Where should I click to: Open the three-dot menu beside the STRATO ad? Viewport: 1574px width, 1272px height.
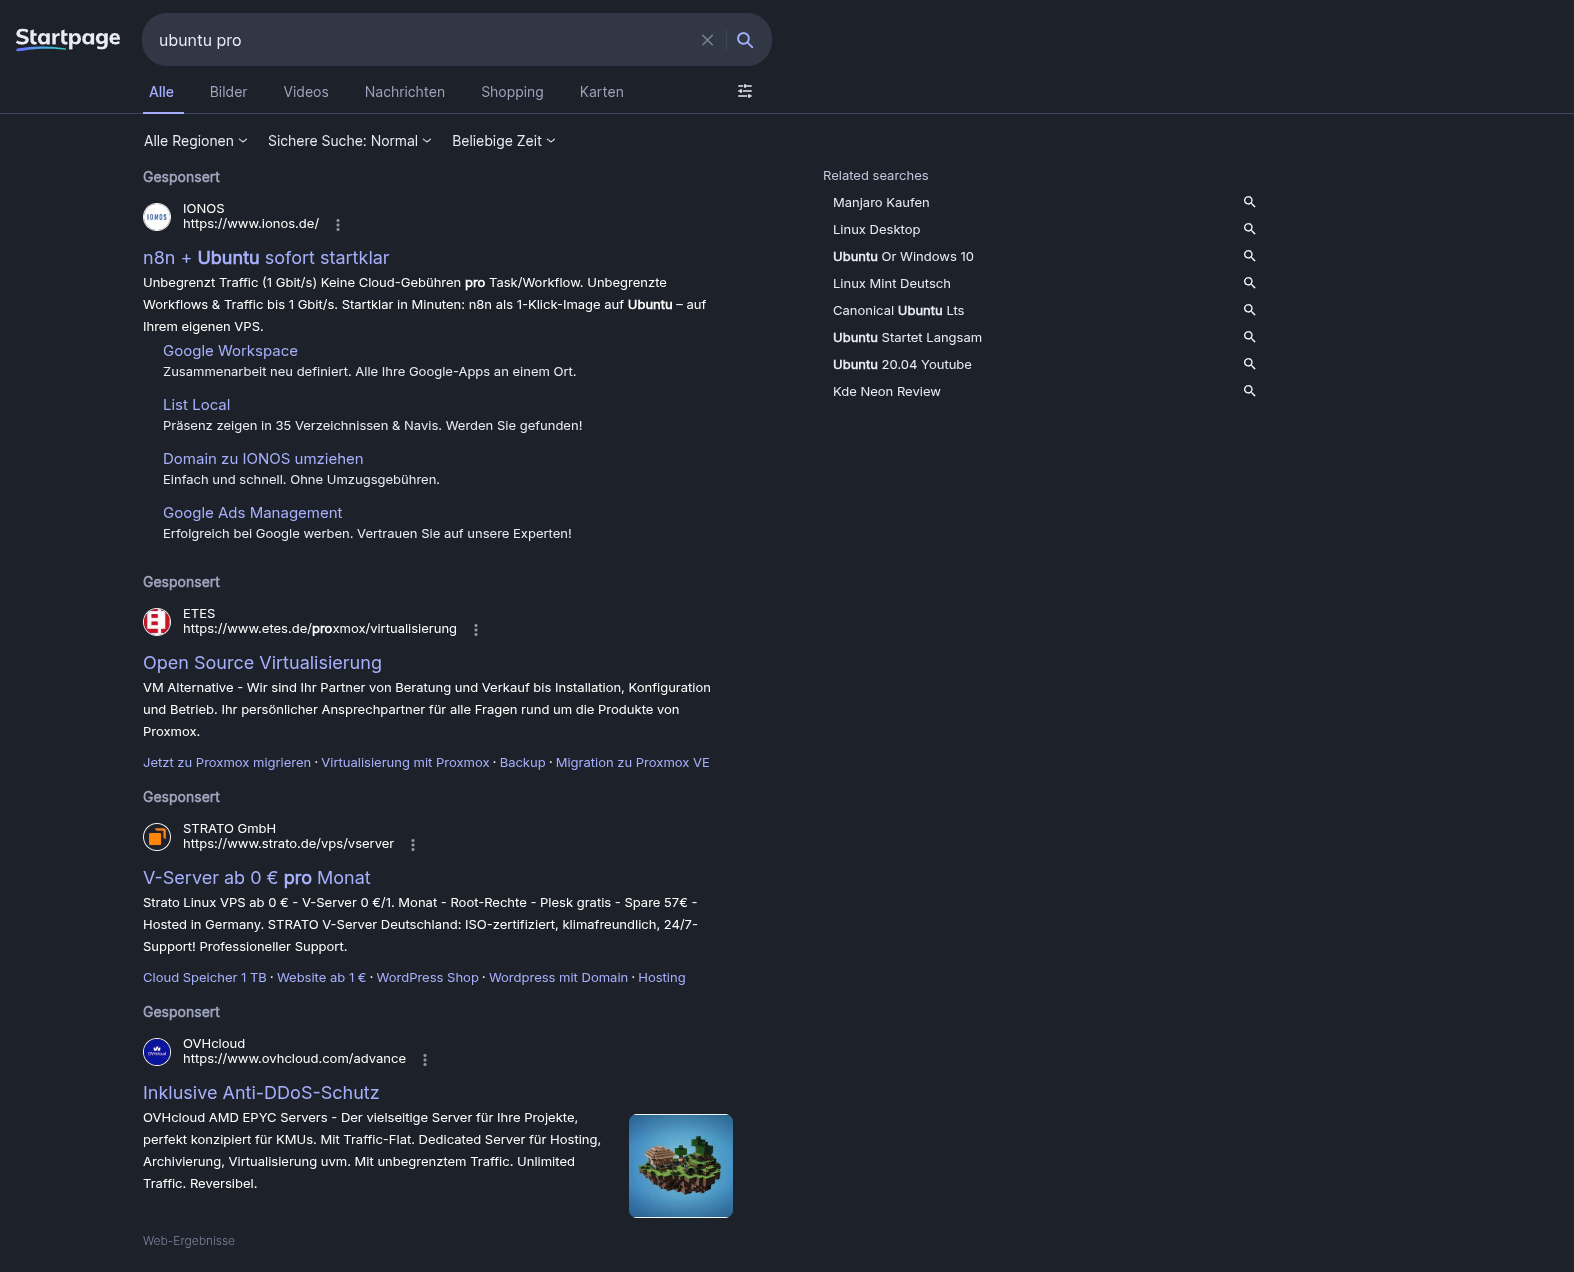click(413, 845)
